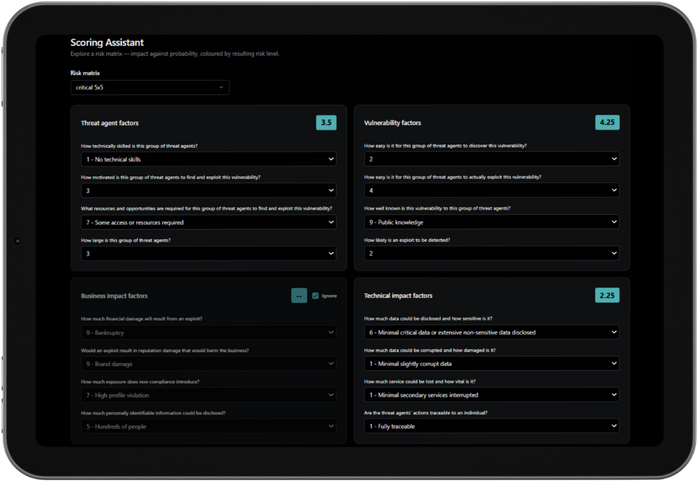Uncheck the Ignore checkbox for Business impact factors
The width and height of the screenshot is (700, 482).
tap(315, 296)
